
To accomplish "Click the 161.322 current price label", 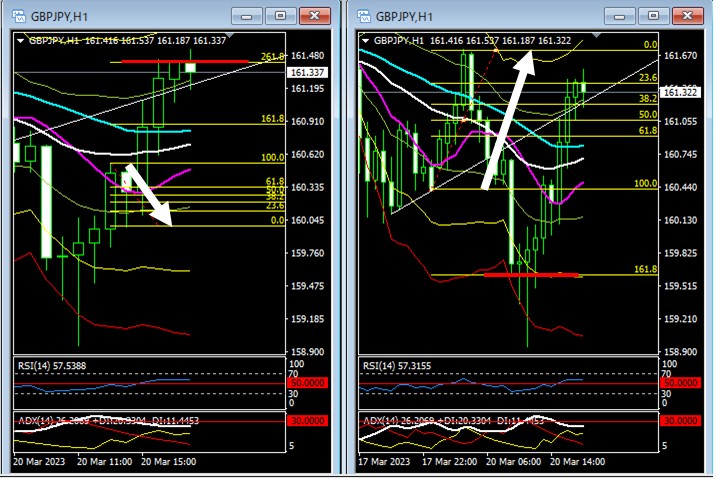I will tap(680, 92).
